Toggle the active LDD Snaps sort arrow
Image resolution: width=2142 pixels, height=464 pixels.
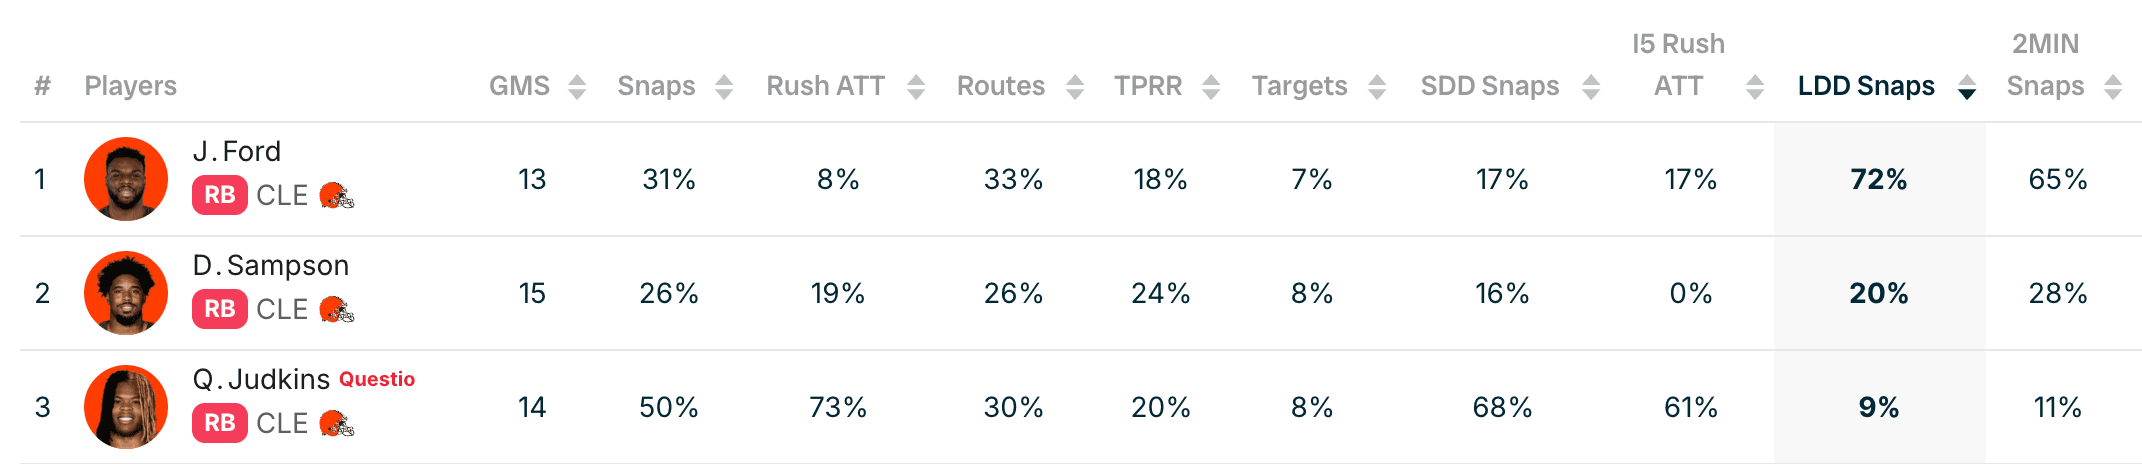click(1967, 87)
